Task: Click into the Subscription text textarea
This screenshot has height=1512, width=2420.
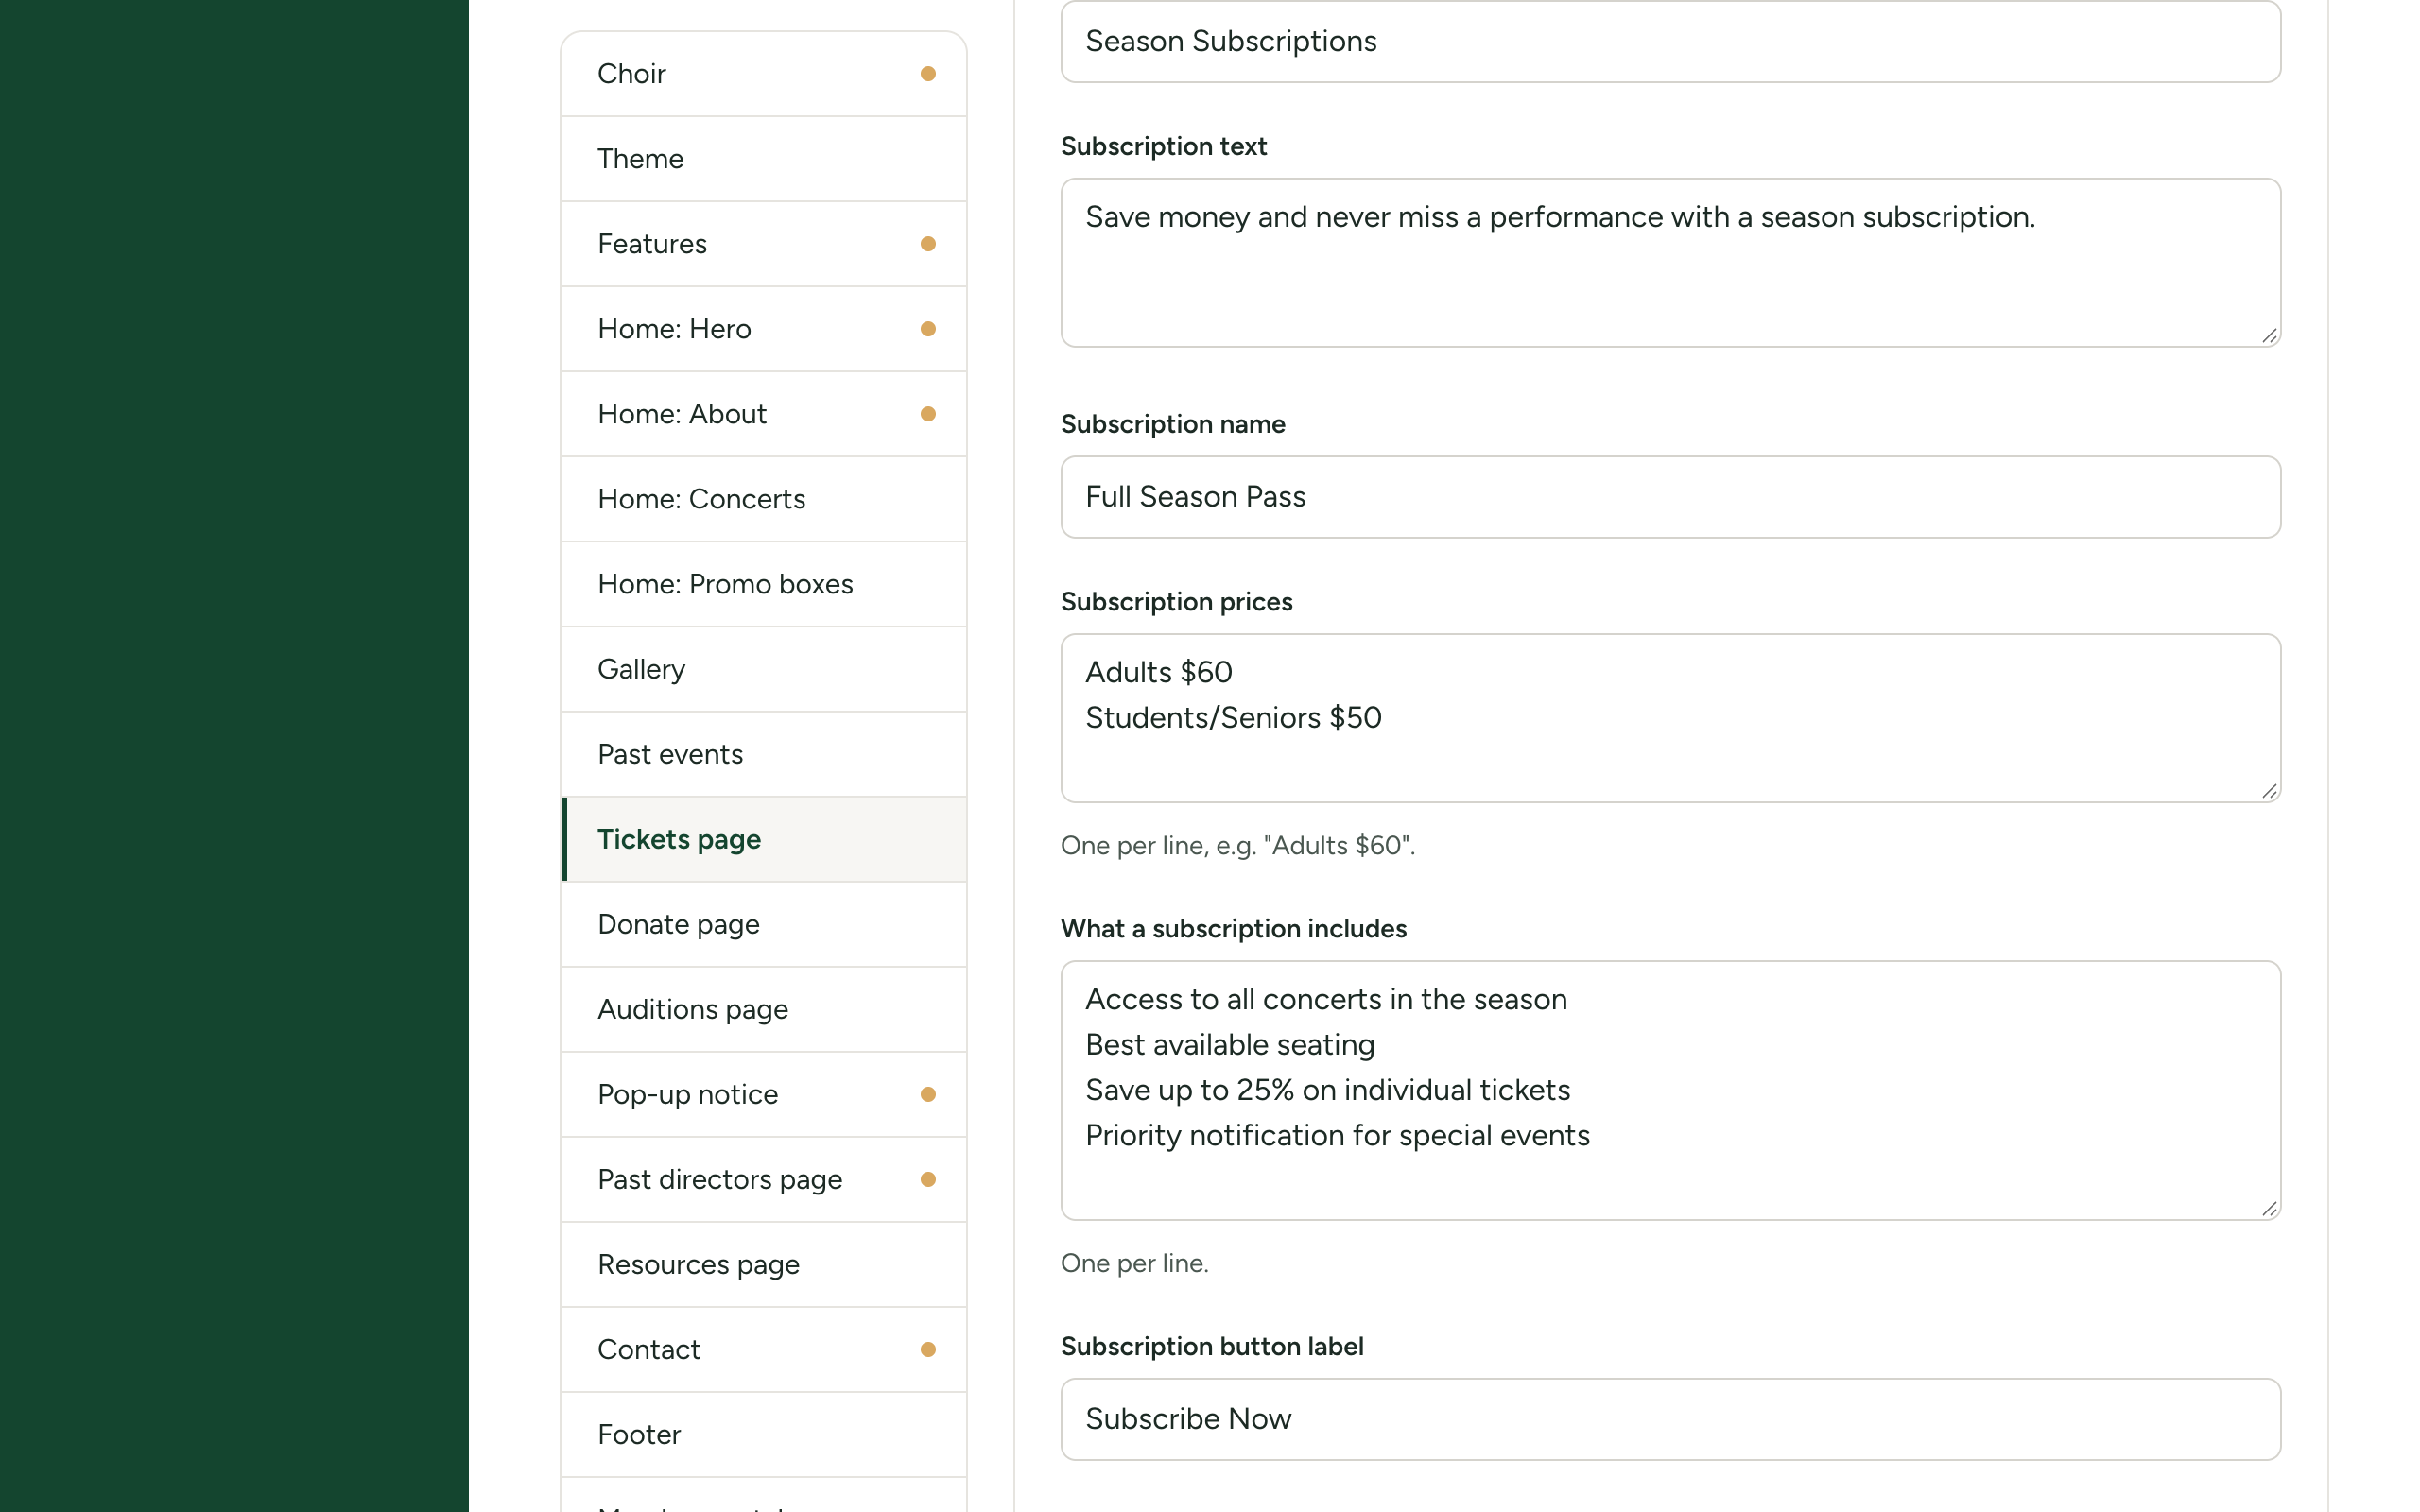Action: (1670, 263)
